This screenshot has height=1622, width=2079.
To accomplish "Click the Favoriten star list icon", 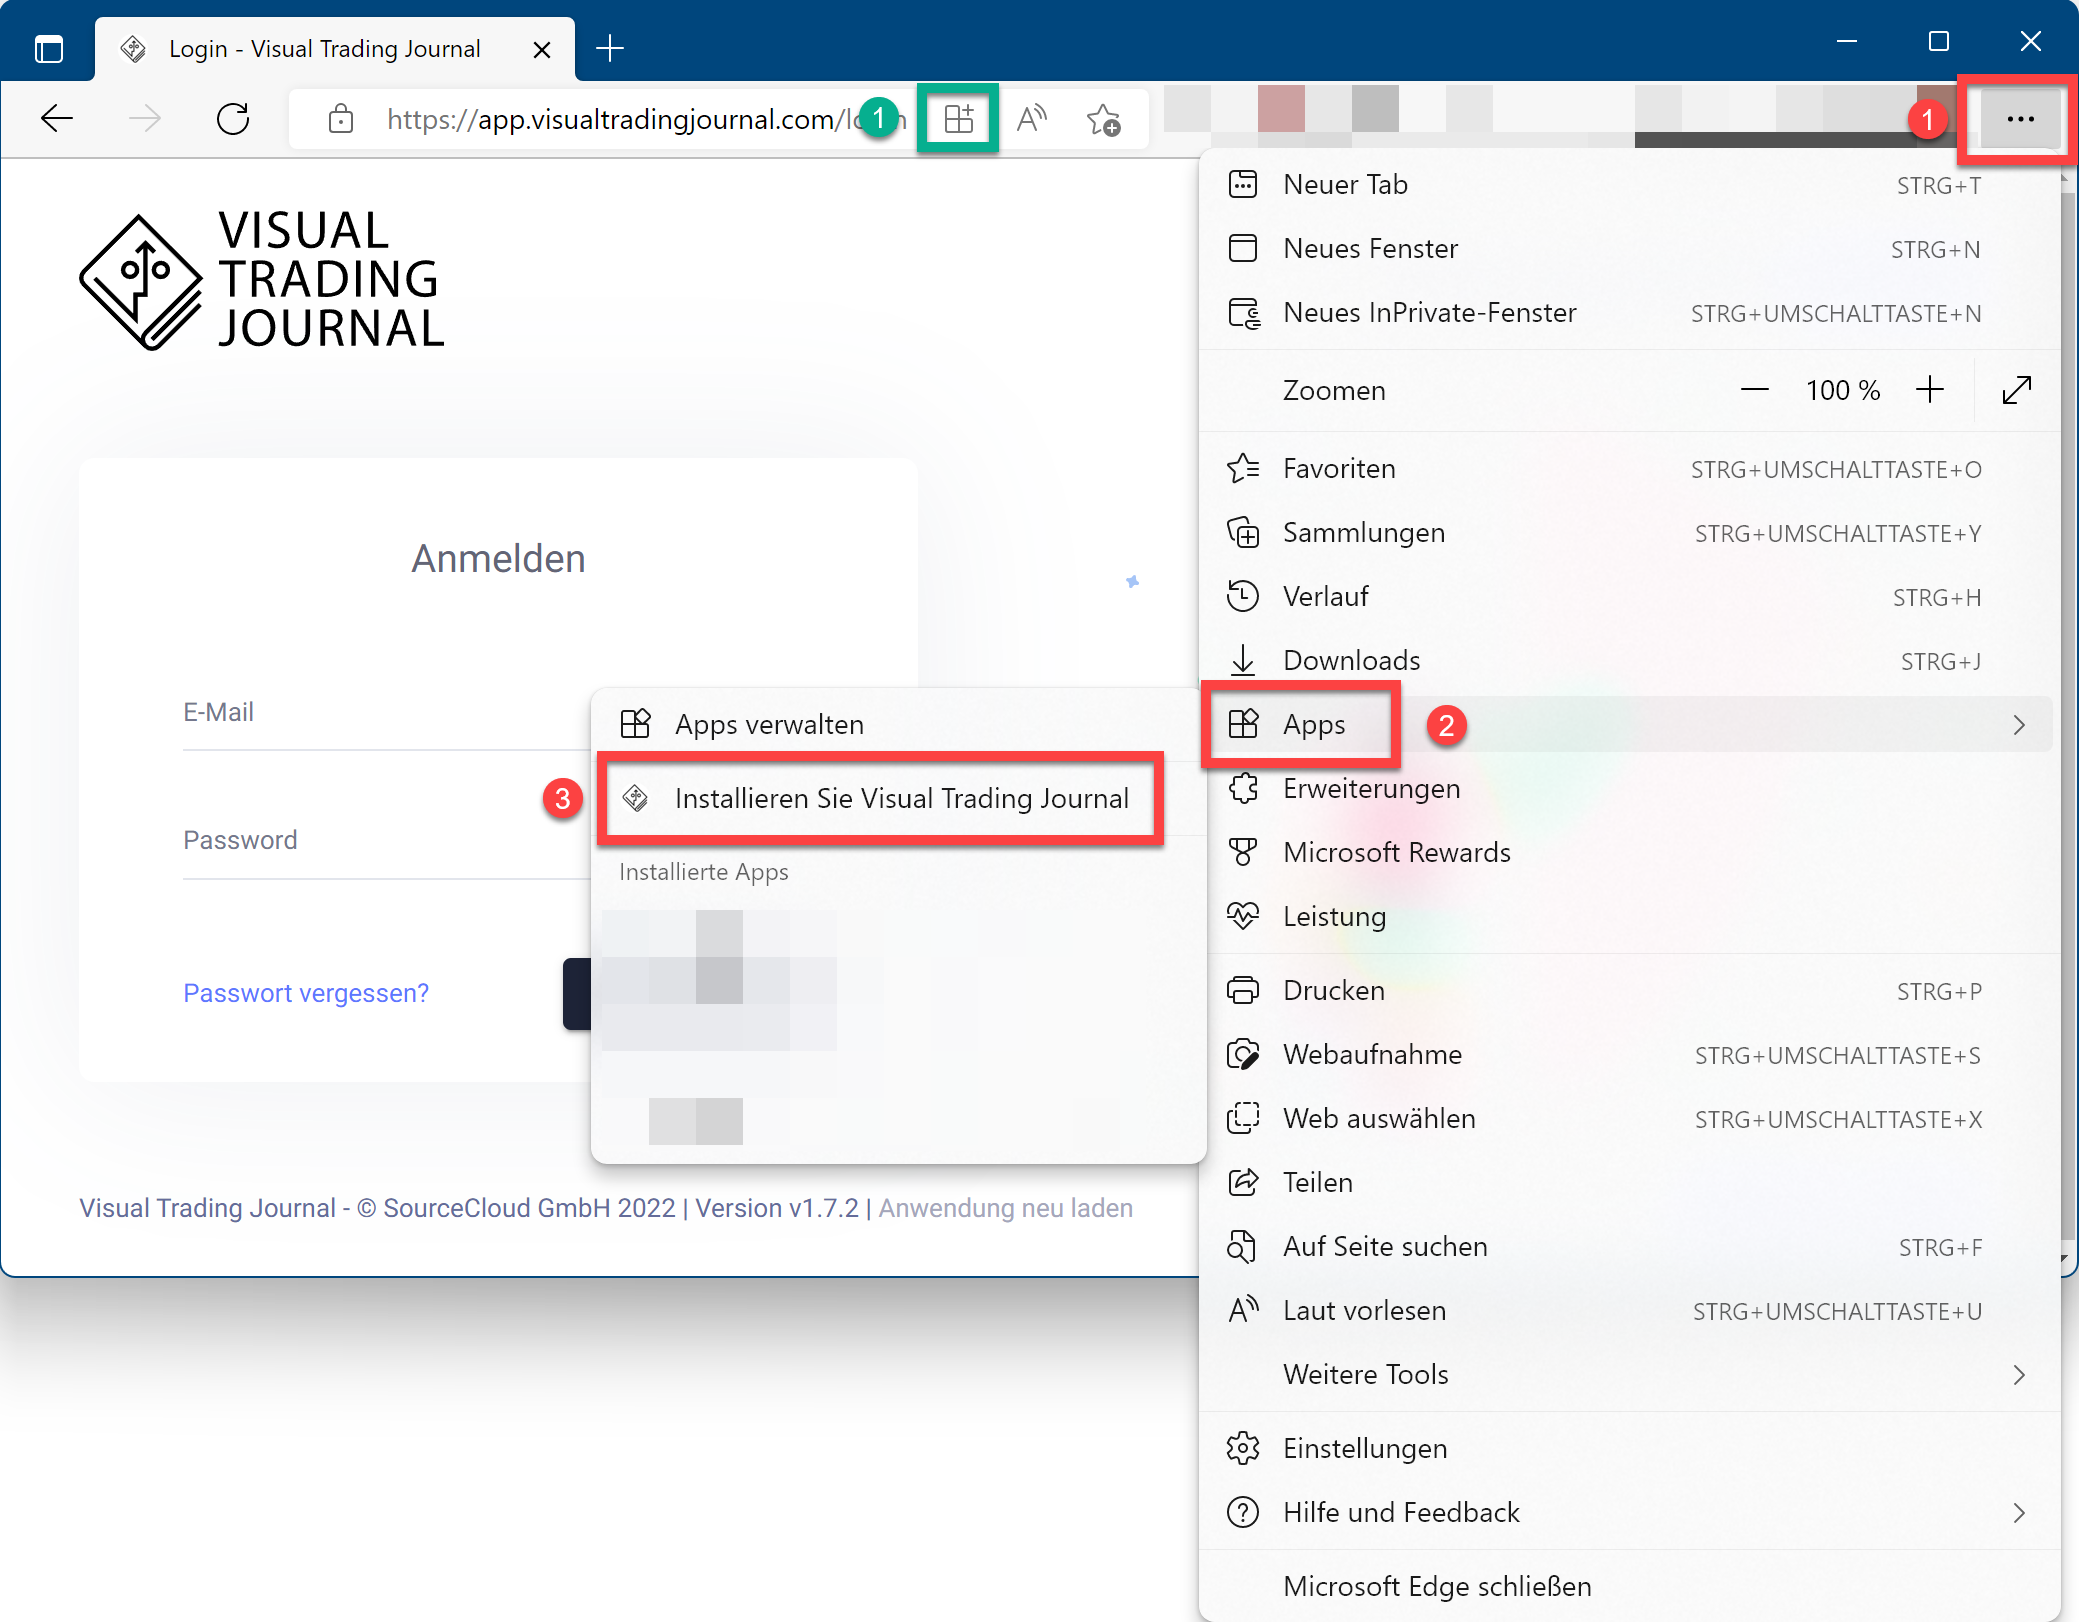I will tap(1242, 469).
